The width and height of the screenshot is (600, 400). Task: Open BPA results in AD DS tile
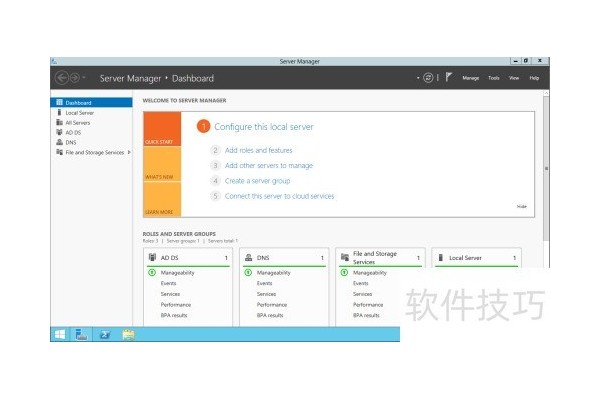(174, 316)
